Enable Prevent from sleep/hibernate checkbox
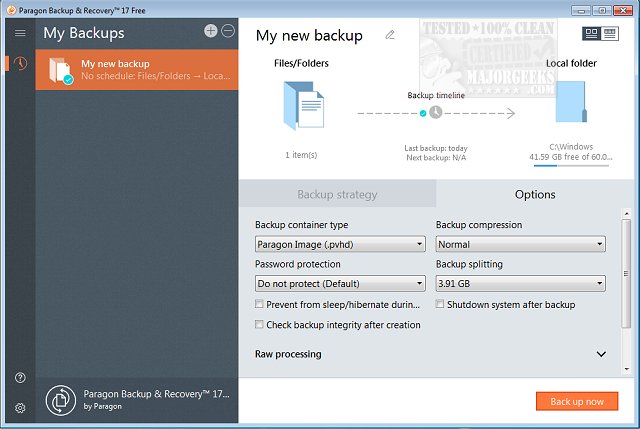 260,304
